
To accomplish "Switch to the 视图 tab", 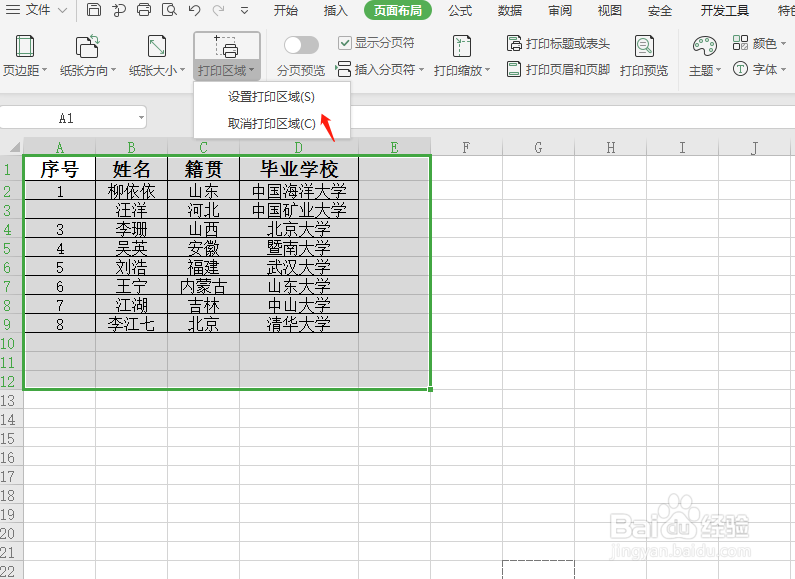I will tap(609, 10).
